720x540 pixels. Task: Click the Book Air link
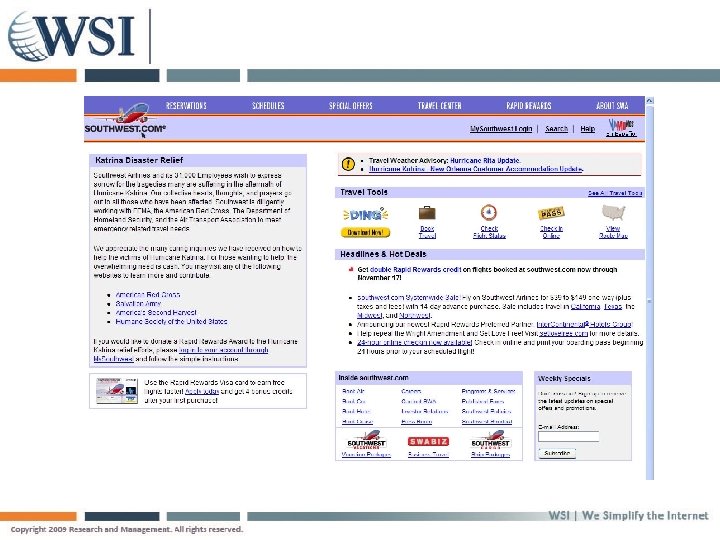pos(353,391)
